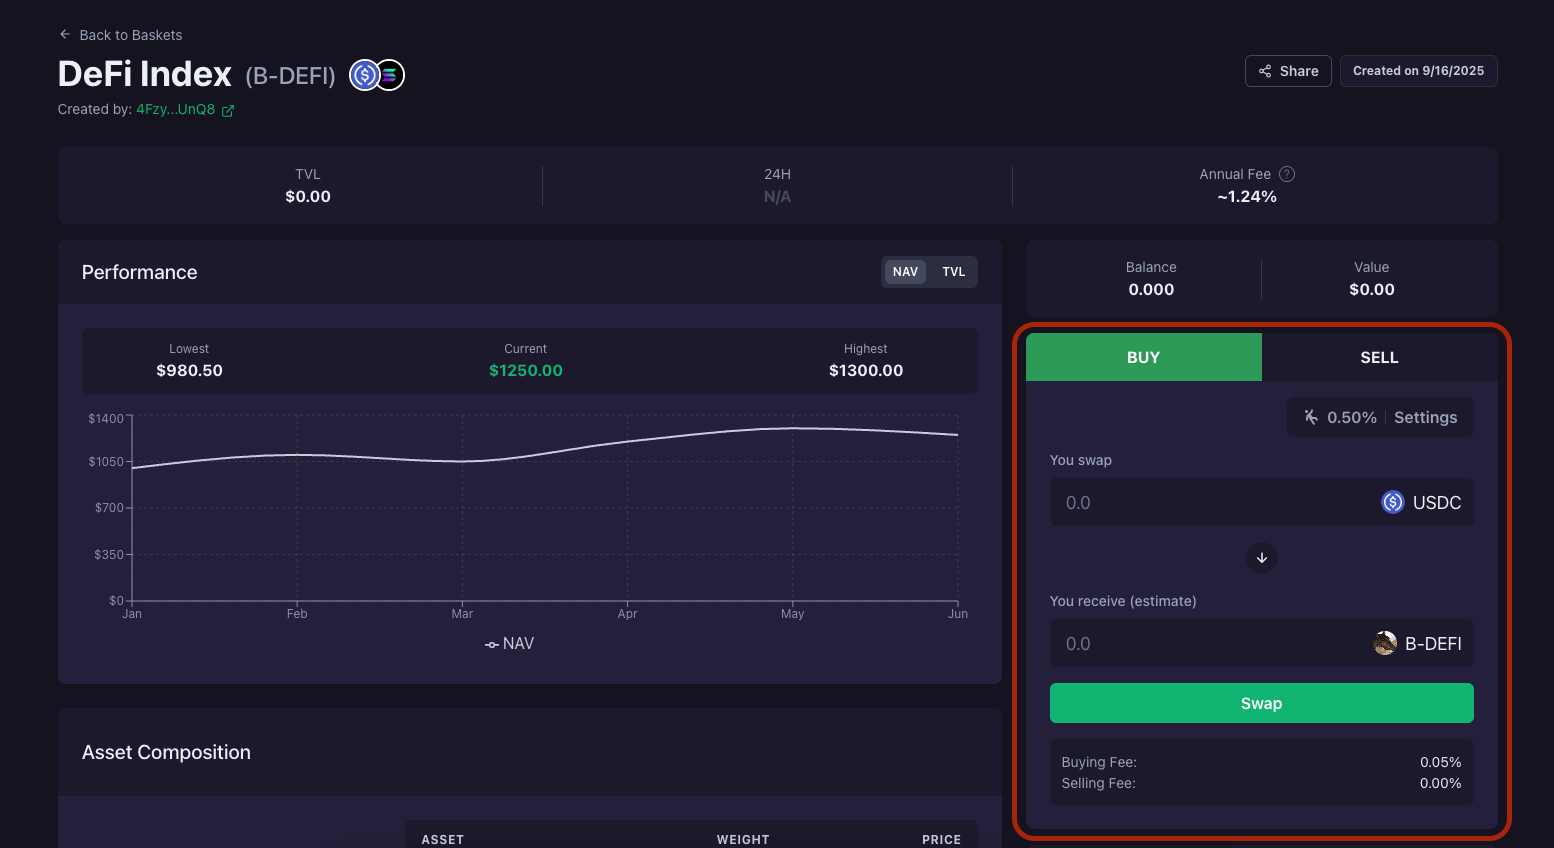Toggle the NAV legend series under the chart
The width and height of the screenshot is (1554, 848).
coord(510,644)
